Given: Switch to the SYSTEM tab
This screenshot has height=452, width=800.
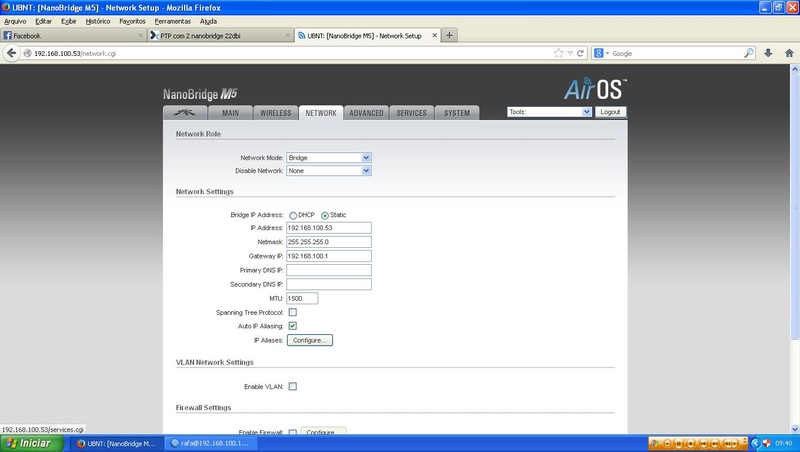Looking at the screenshot, I should click(x=457, y=113).
